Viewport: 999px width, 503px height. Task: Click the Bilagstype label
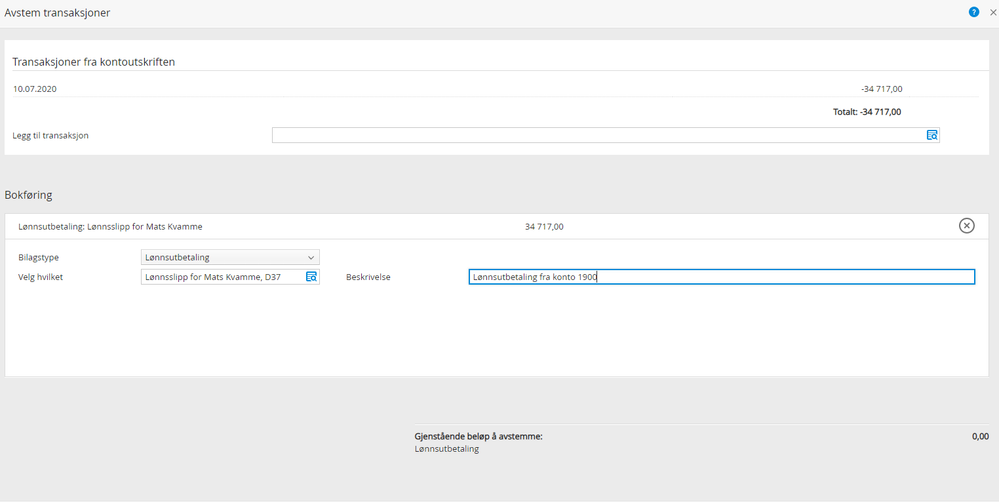38,258
